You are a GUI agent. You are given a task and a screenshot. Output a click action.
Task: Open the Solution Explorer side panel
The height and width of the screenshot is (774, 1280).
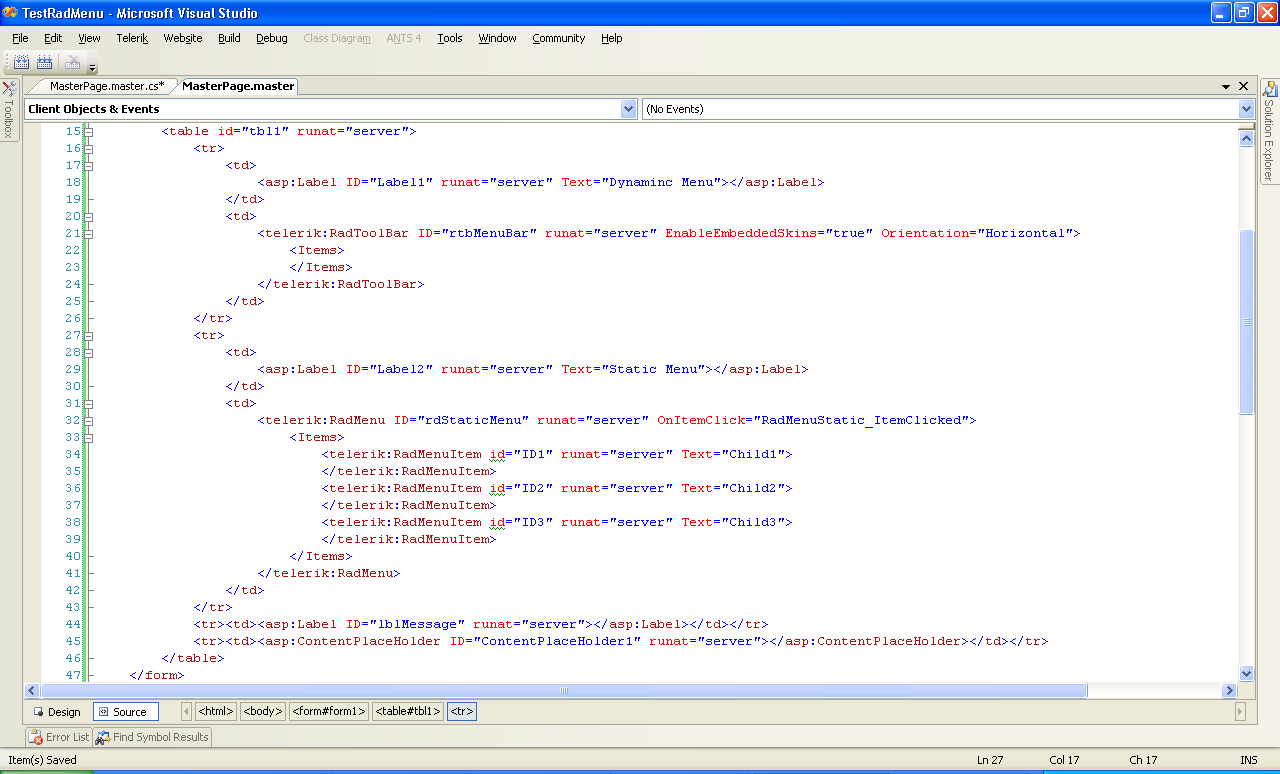pos(1270,130)
